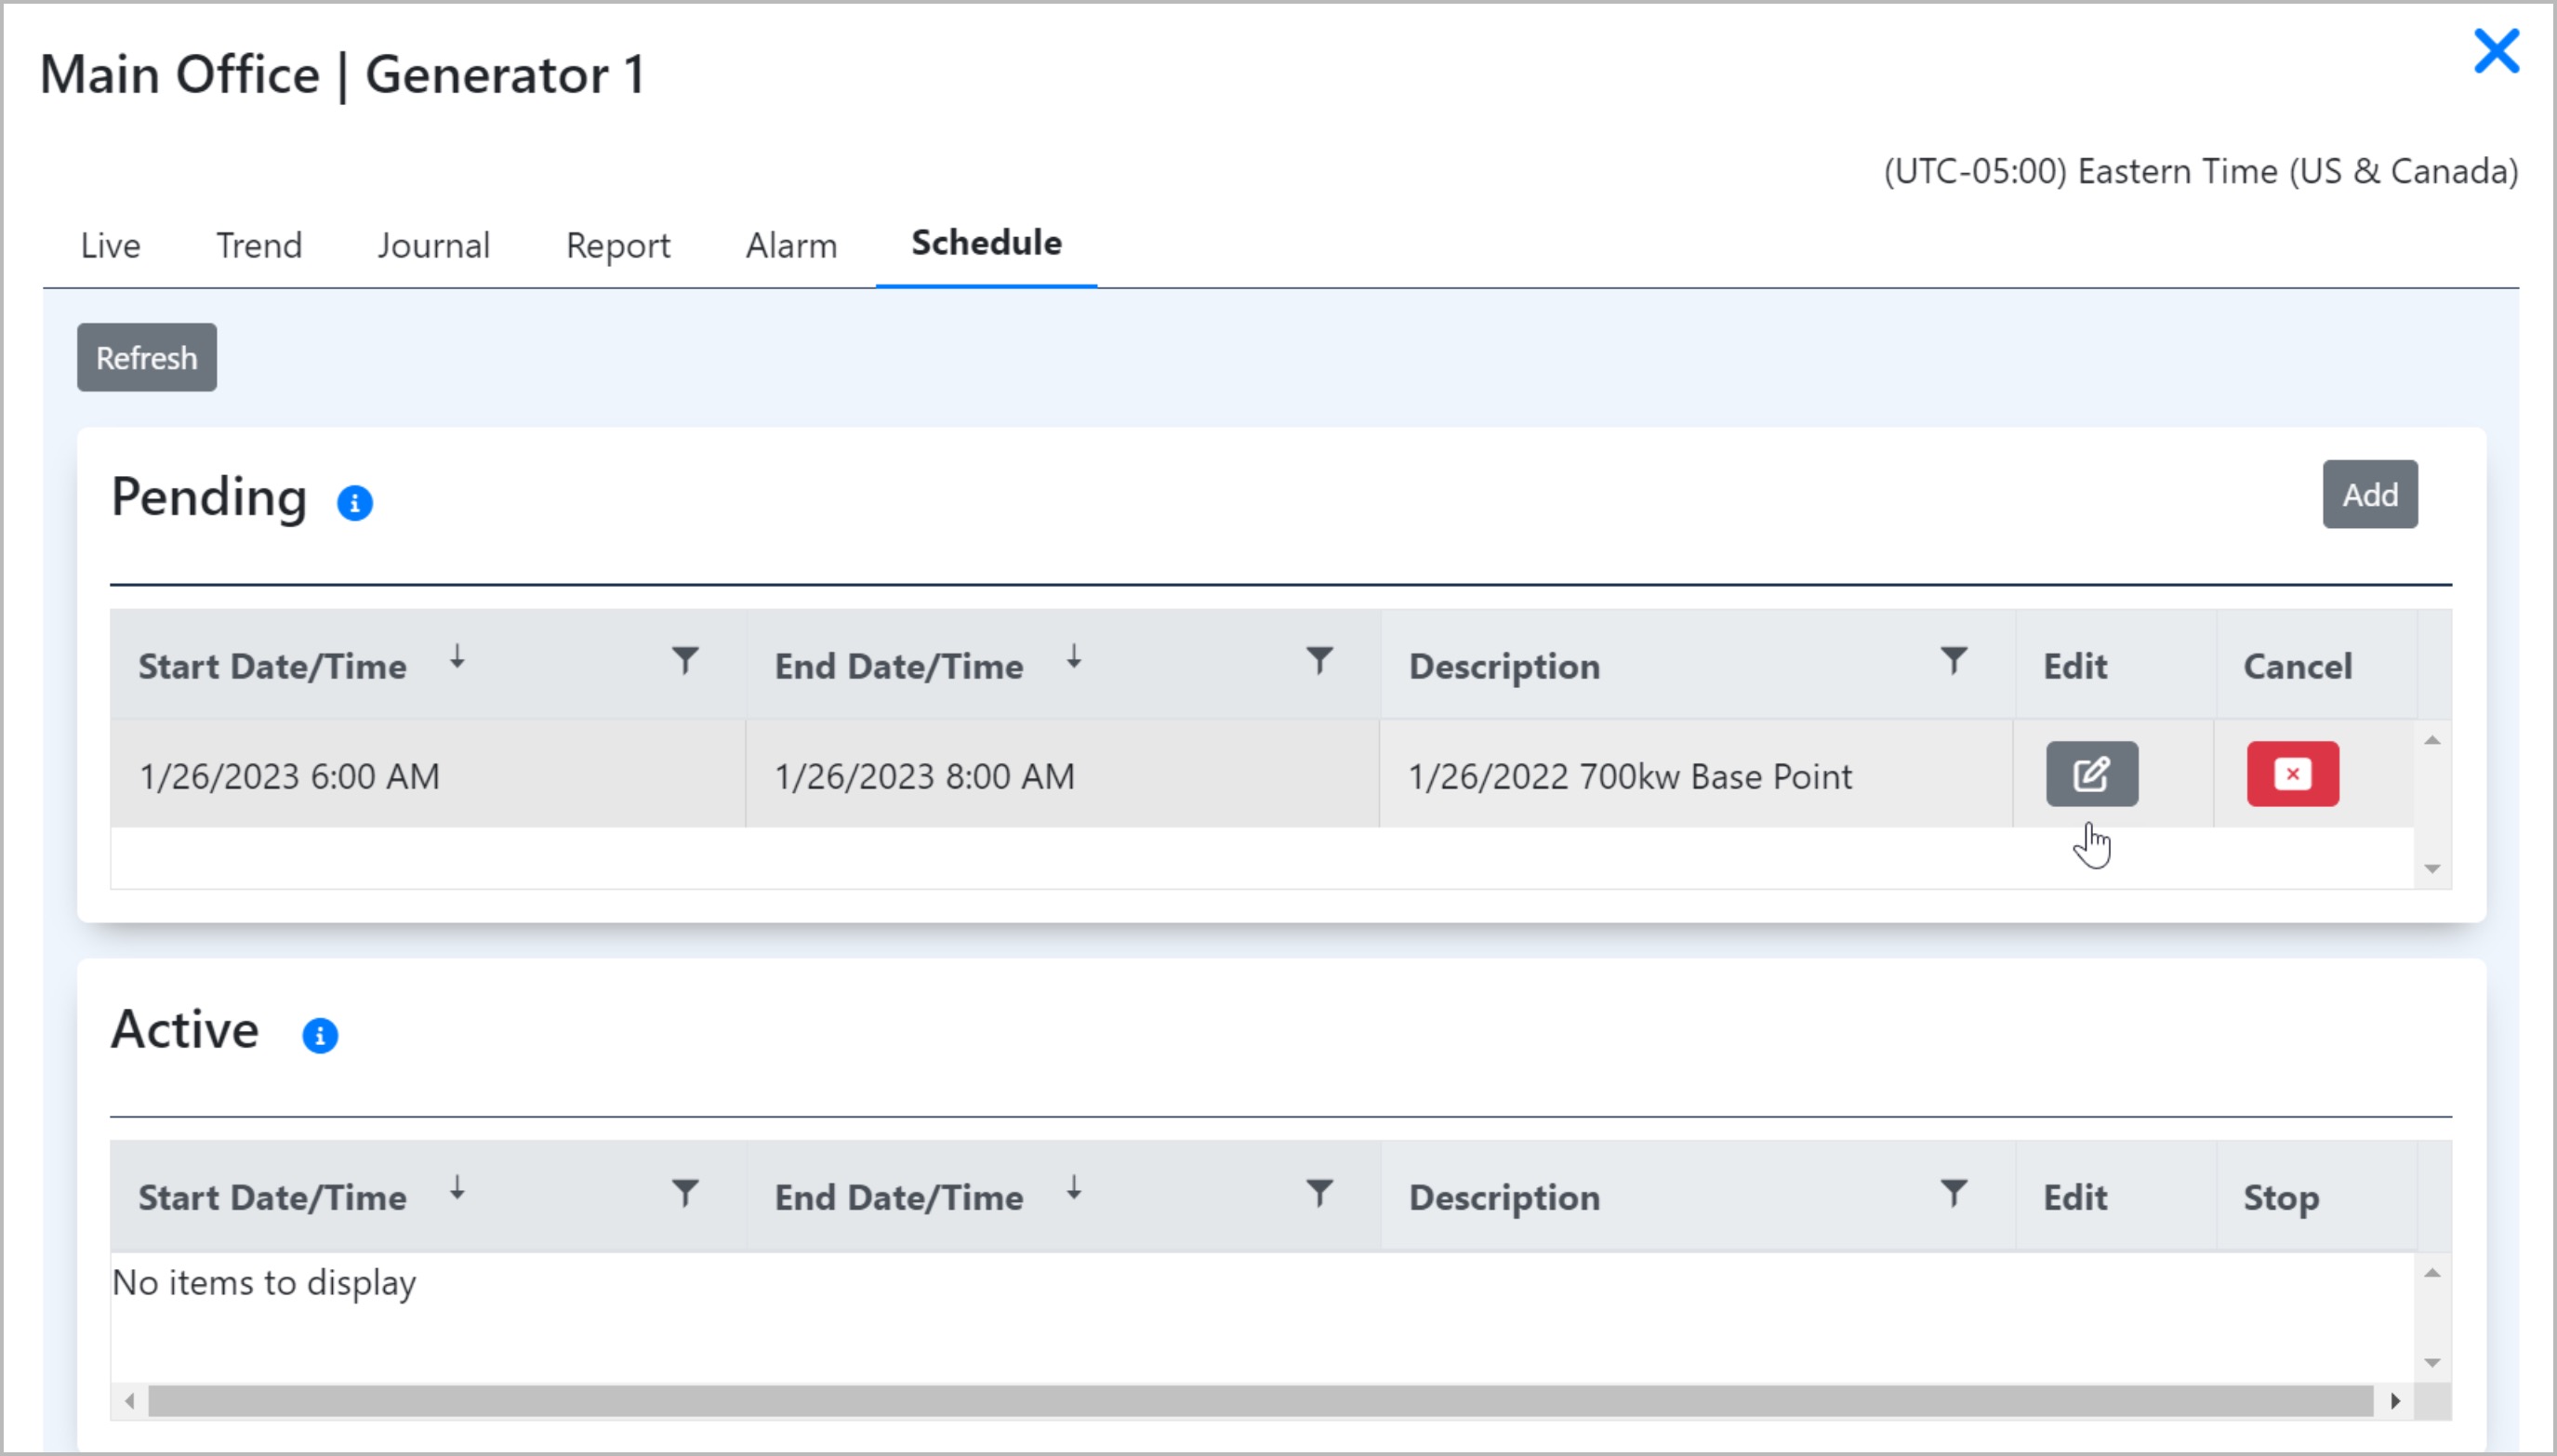Cancel the pending 1/26/2023 schedule entry

click(x=2292, y=774)
